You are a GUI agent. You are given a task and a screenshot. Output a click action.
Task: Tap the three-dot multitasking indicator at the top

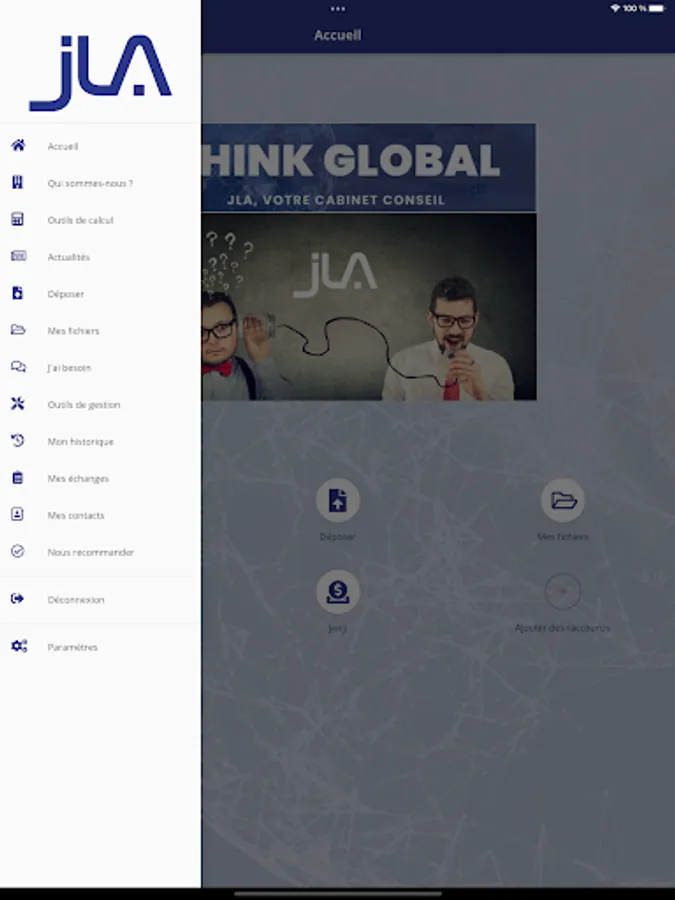coord(338,9)
